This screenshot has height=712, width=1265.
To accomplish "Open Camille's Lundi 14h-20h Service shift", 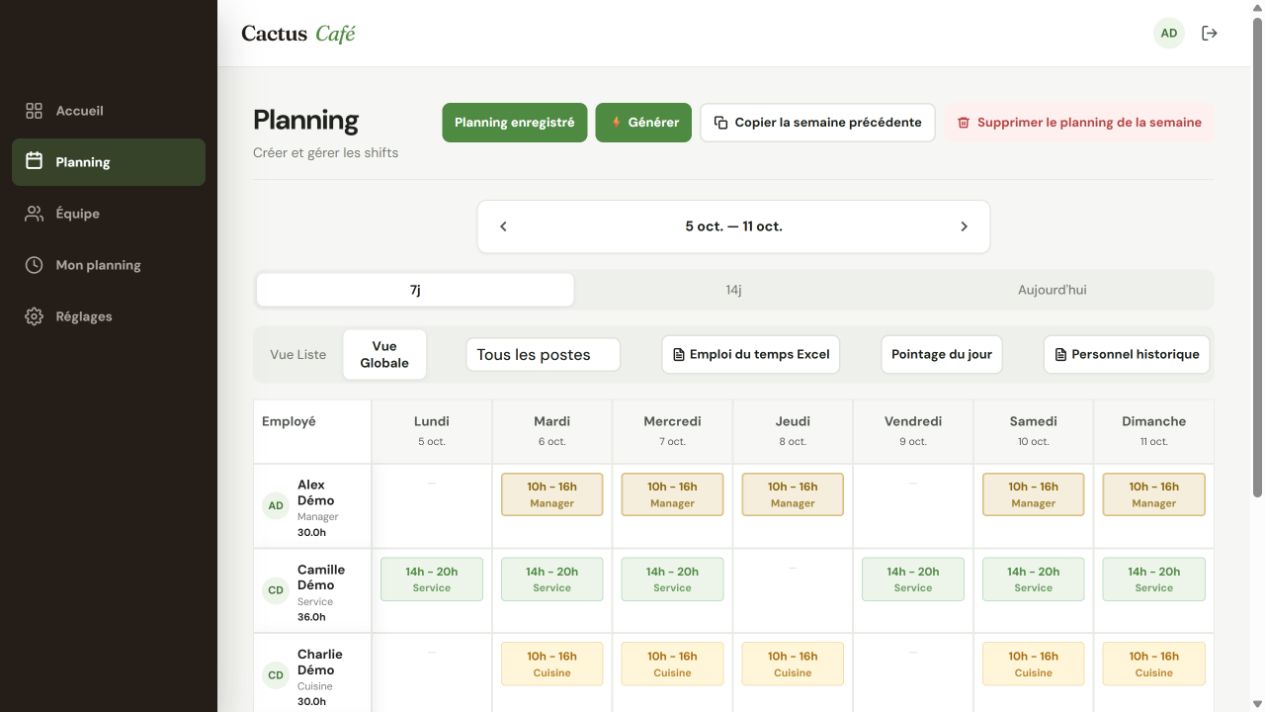I will tap(432, 579).
